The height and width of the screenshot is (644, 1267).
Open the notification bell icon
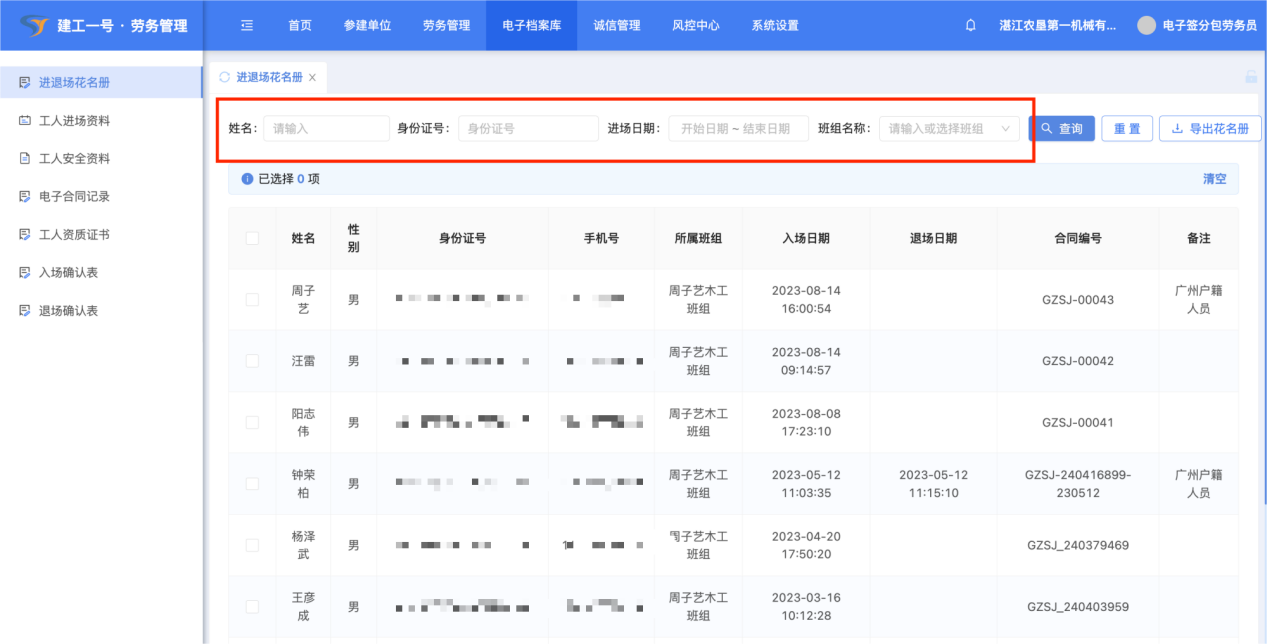(x=970, y=26)
